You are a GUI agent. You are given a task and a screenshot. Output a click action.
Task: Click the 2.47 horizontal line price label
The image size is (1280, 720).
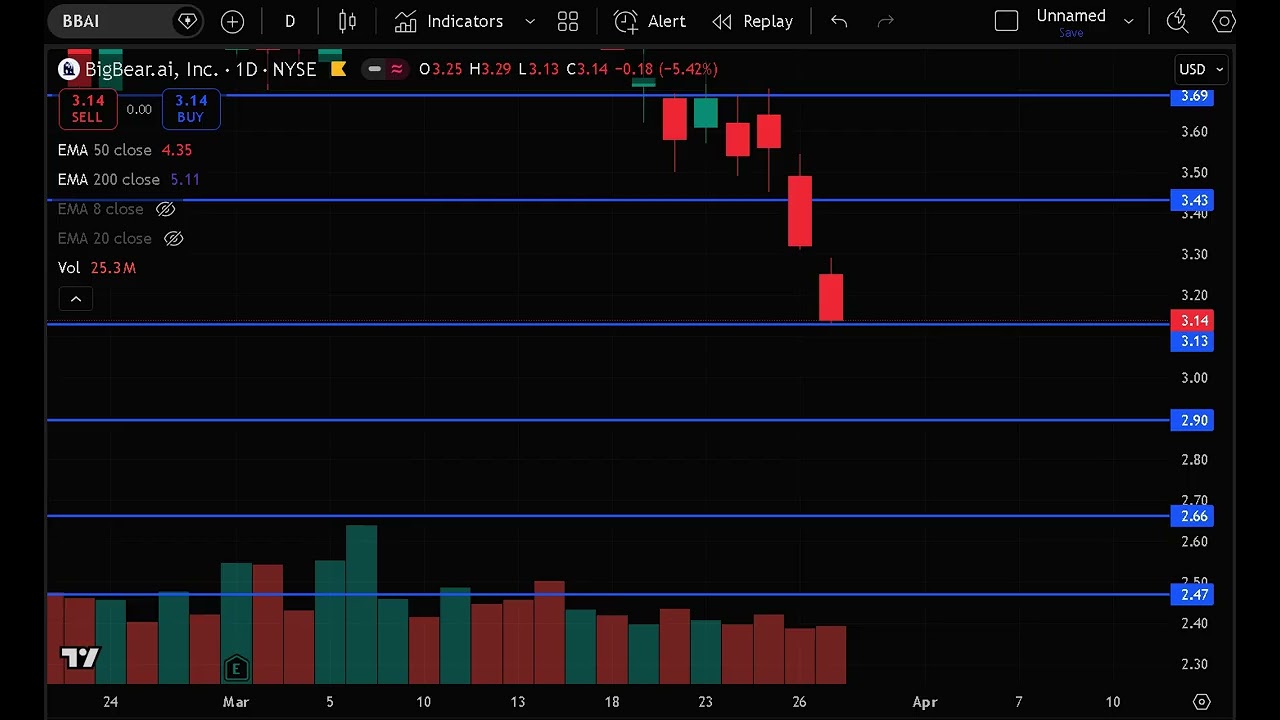[x=1194, y=595]
